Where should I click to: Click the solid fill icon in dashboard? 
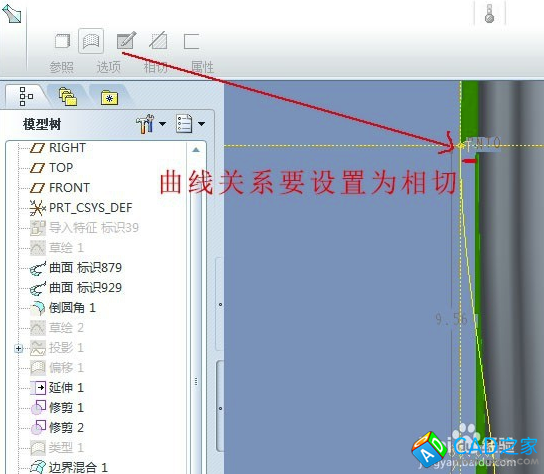pyautogui.click(x=63, y=41)
